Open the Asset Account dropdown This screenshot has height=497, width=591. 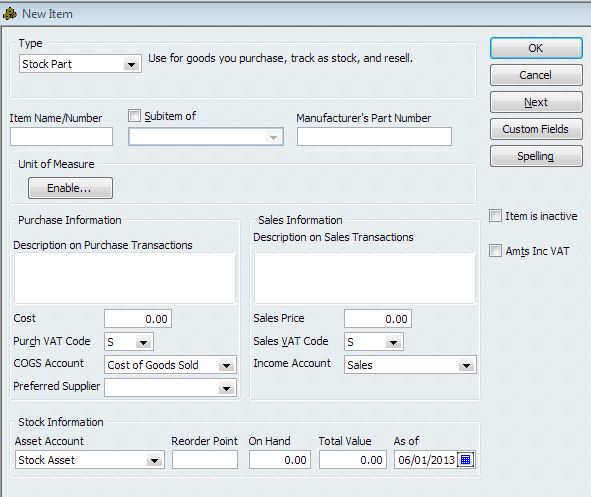pos(90,460)
